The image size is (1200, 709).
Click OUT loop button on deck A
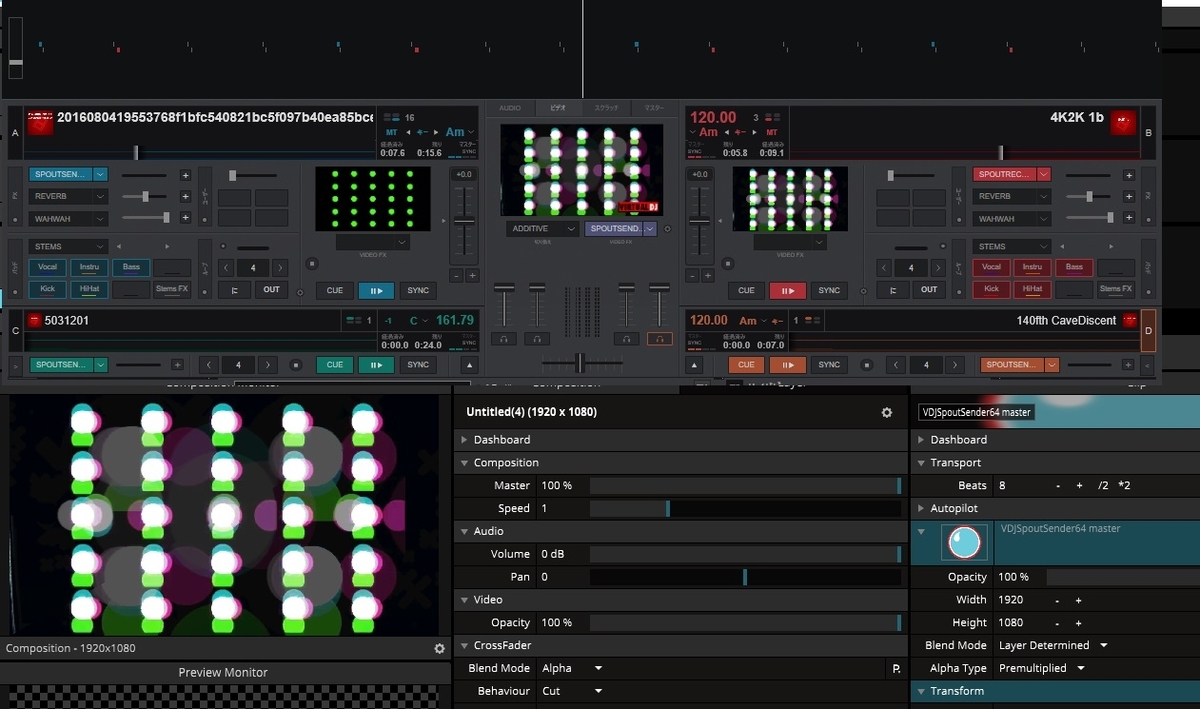[x=272, y=290]
